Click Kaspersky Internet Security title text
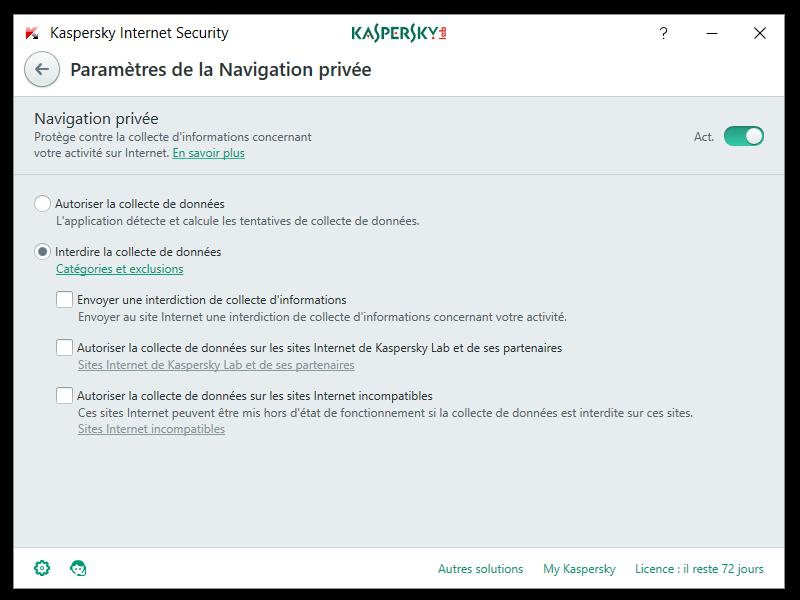 [139, 33]
